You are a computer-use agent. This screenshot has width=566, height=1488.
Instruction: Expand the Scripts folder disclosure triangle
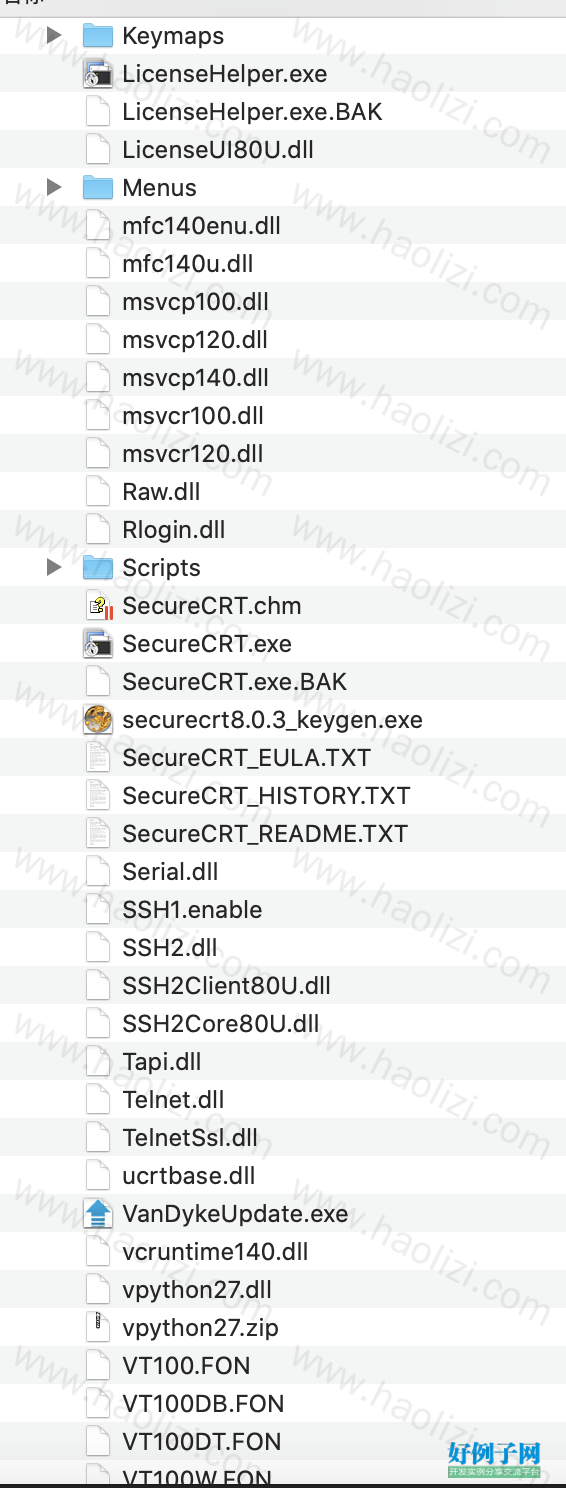click(x=54, y=568)
